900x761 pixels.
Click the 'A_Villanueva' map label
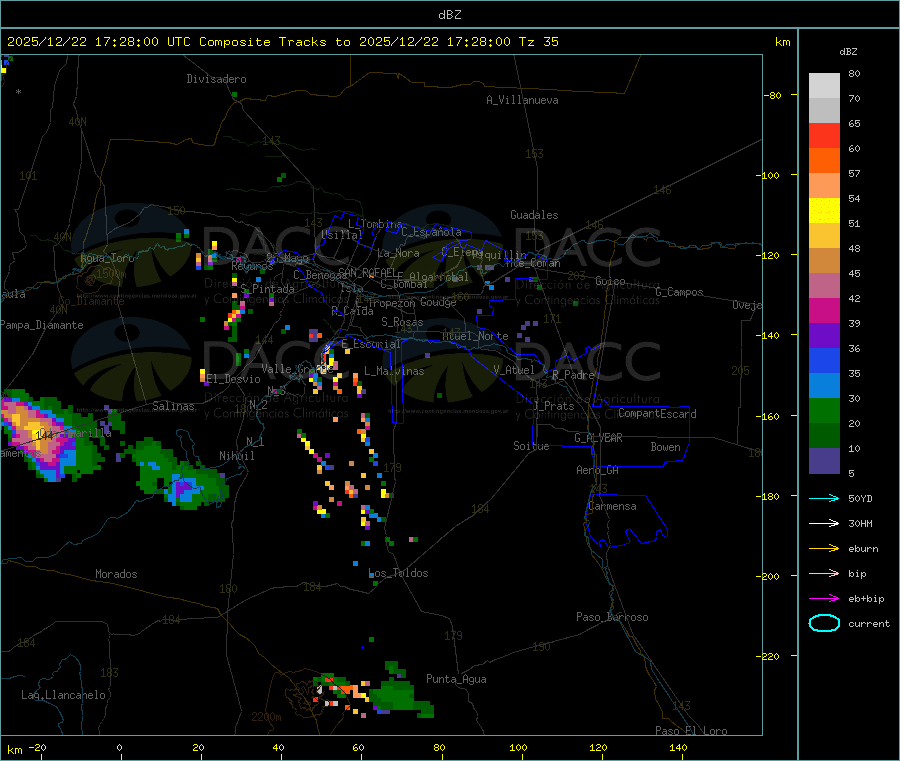click(x=522, y=100)
